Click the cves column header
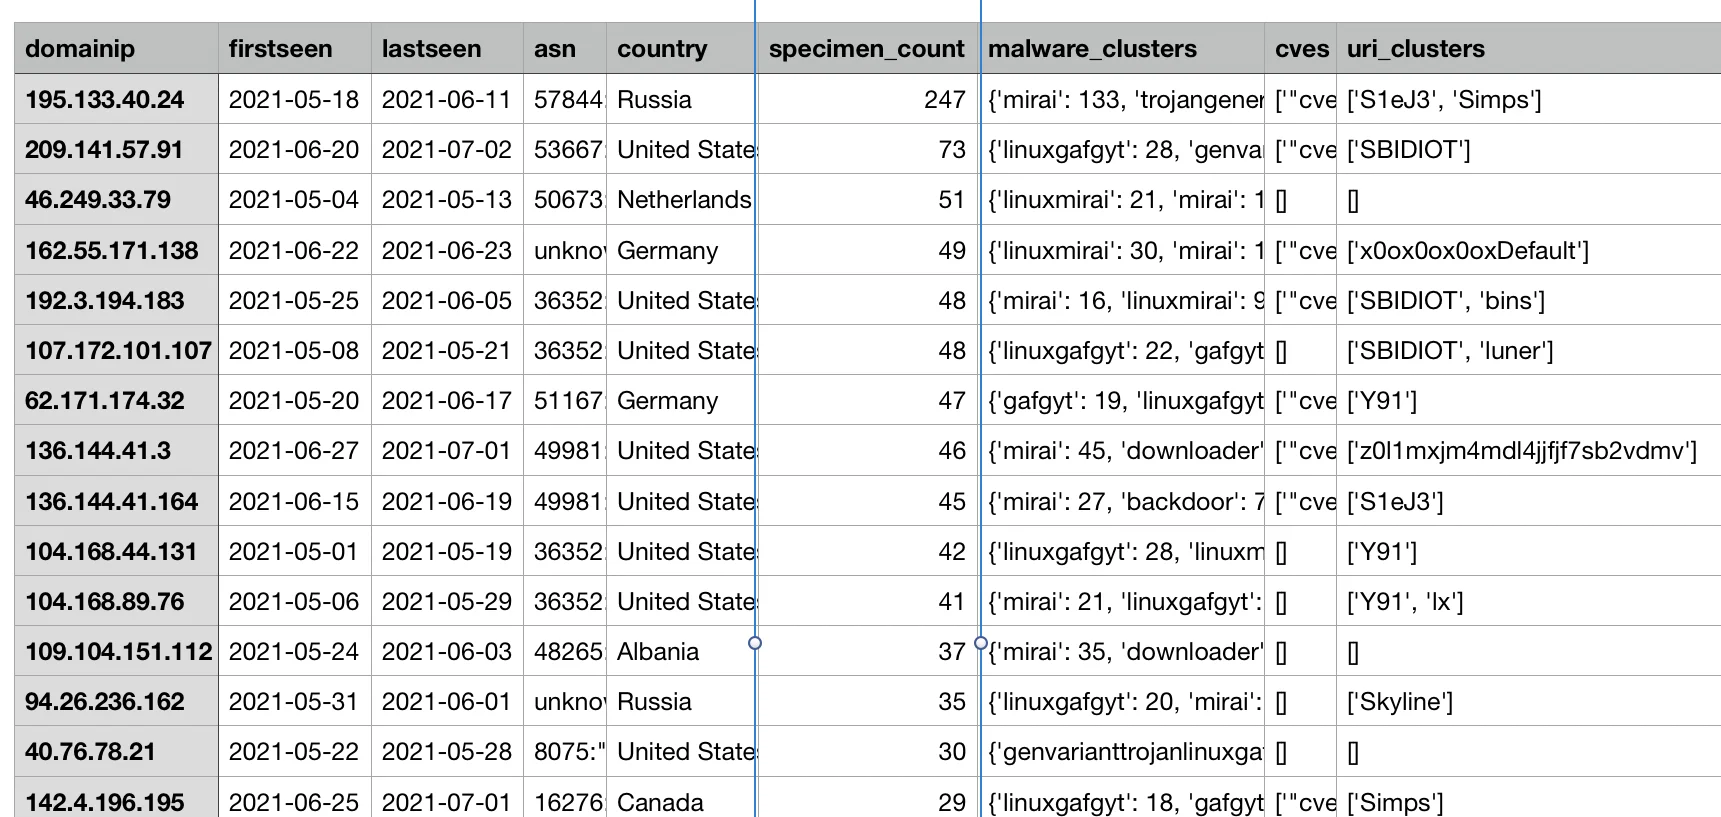This screenshot has width=1721, height=817. coord(1301,49)
